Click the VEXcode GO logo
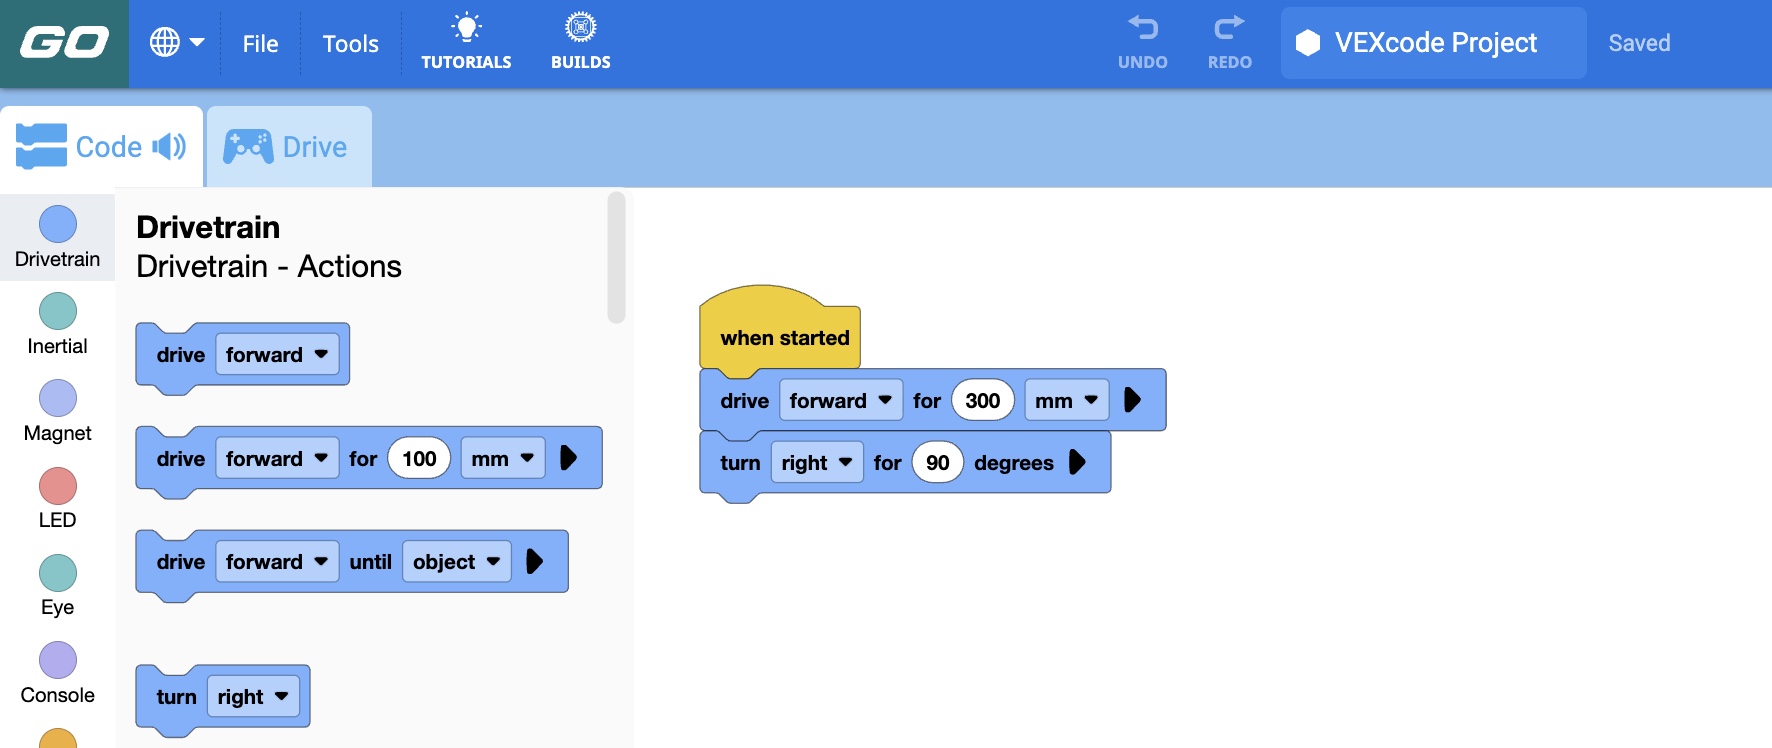The image size is (1772, 748). click(64, 43)
